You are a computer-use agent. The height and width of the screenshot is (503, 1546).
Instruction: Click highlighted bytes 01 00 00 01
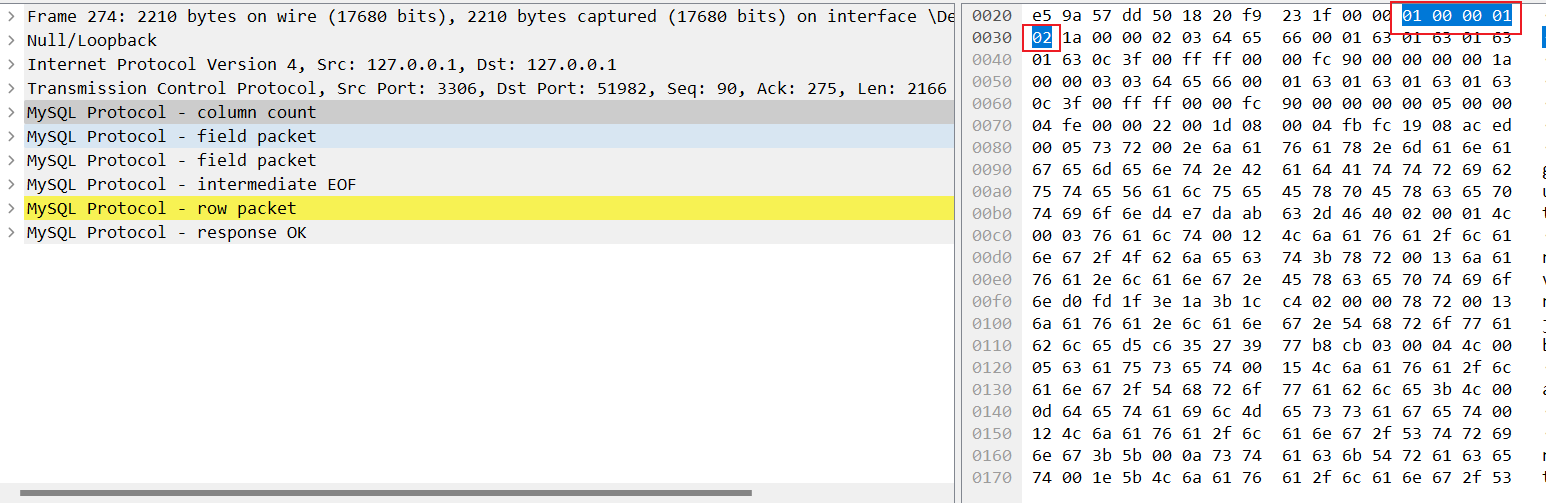point(1456,17)
